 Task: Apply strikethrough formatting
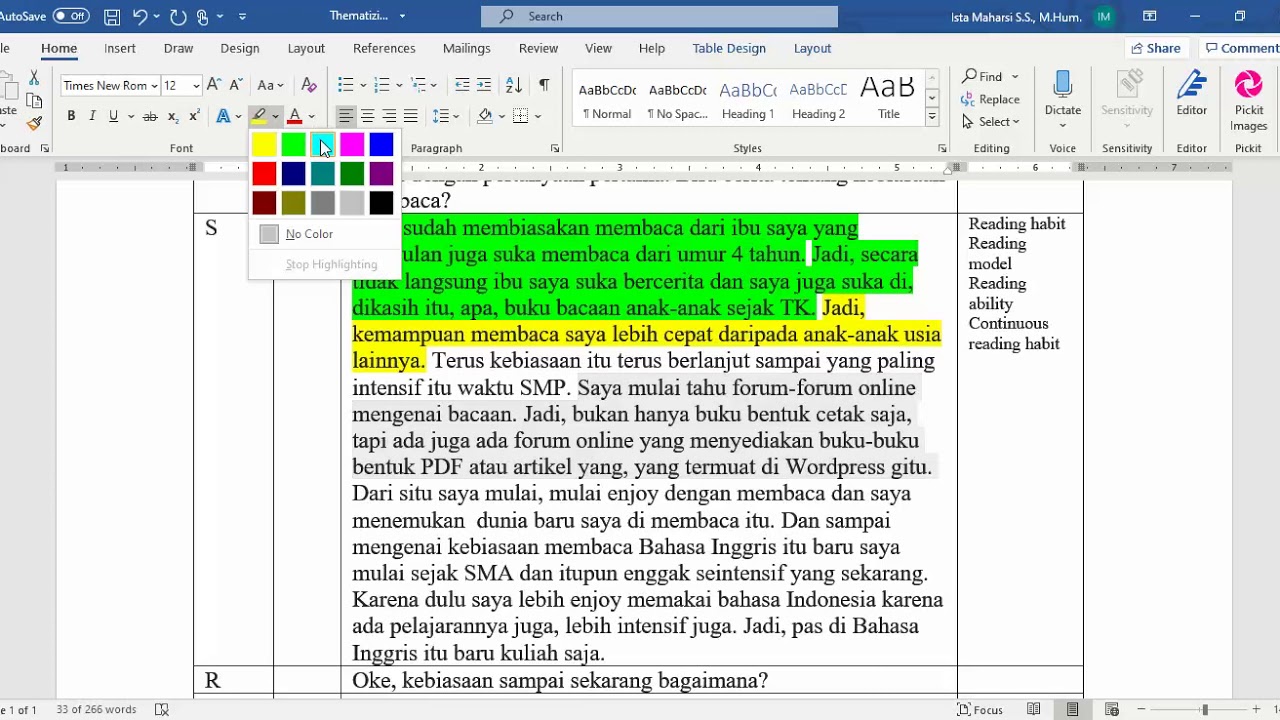coord(150,117)
